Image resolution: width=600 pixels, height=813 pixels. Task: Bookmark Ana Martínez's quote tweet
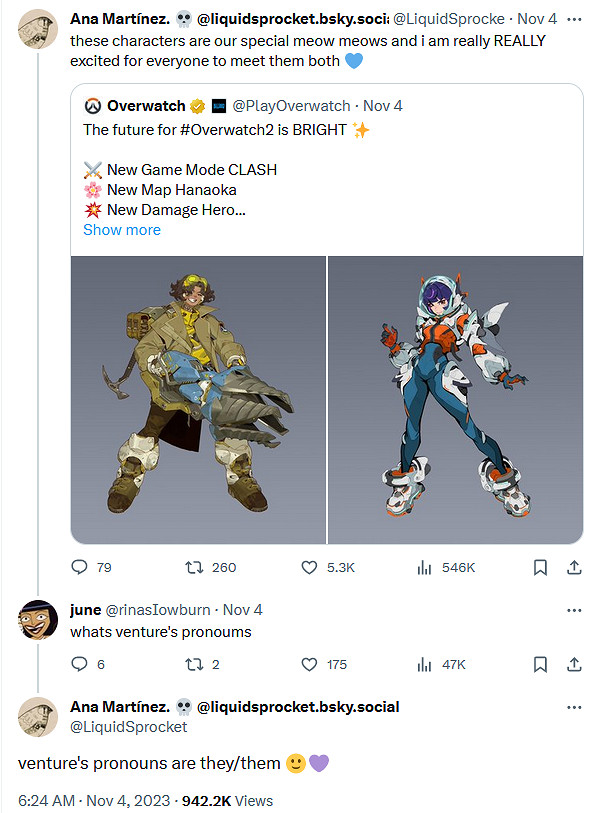click(x=540, y=567)
